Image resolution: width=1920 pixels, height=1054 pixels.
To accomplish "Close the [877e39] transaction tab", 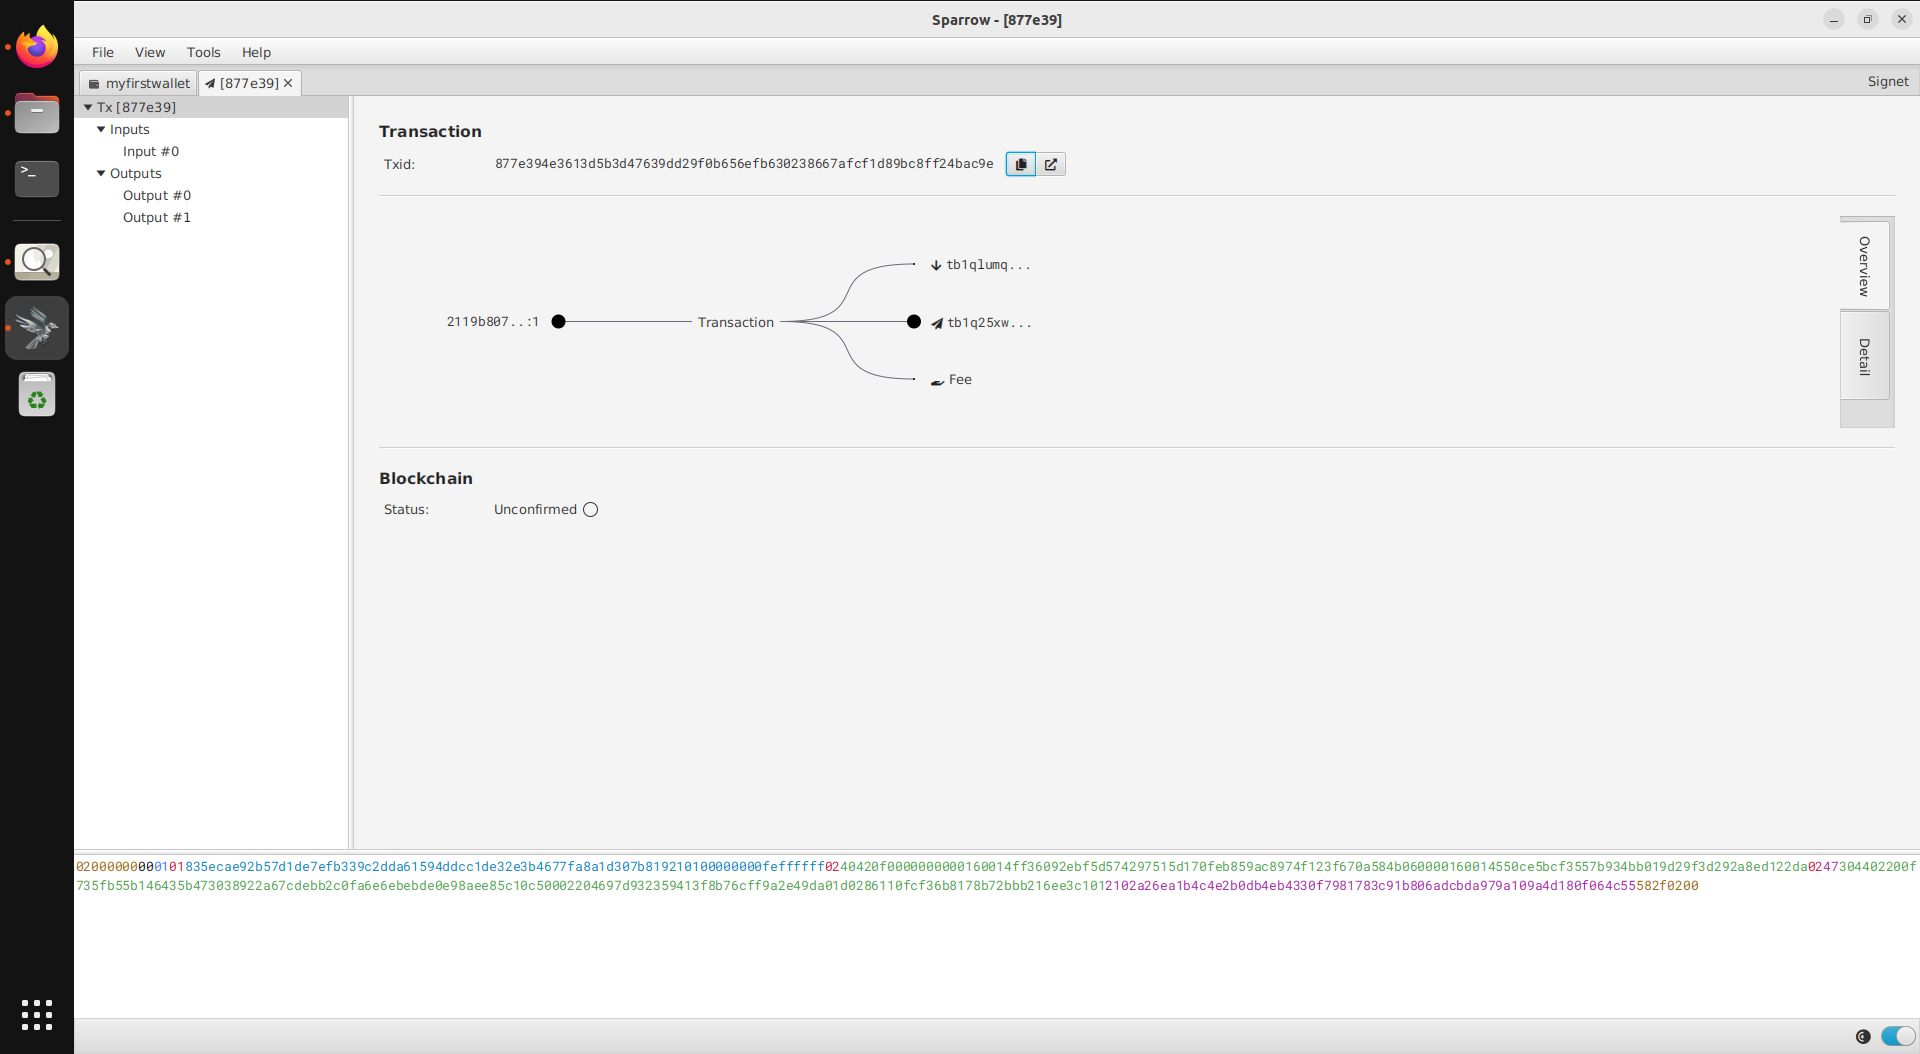I will pos(288,83).
